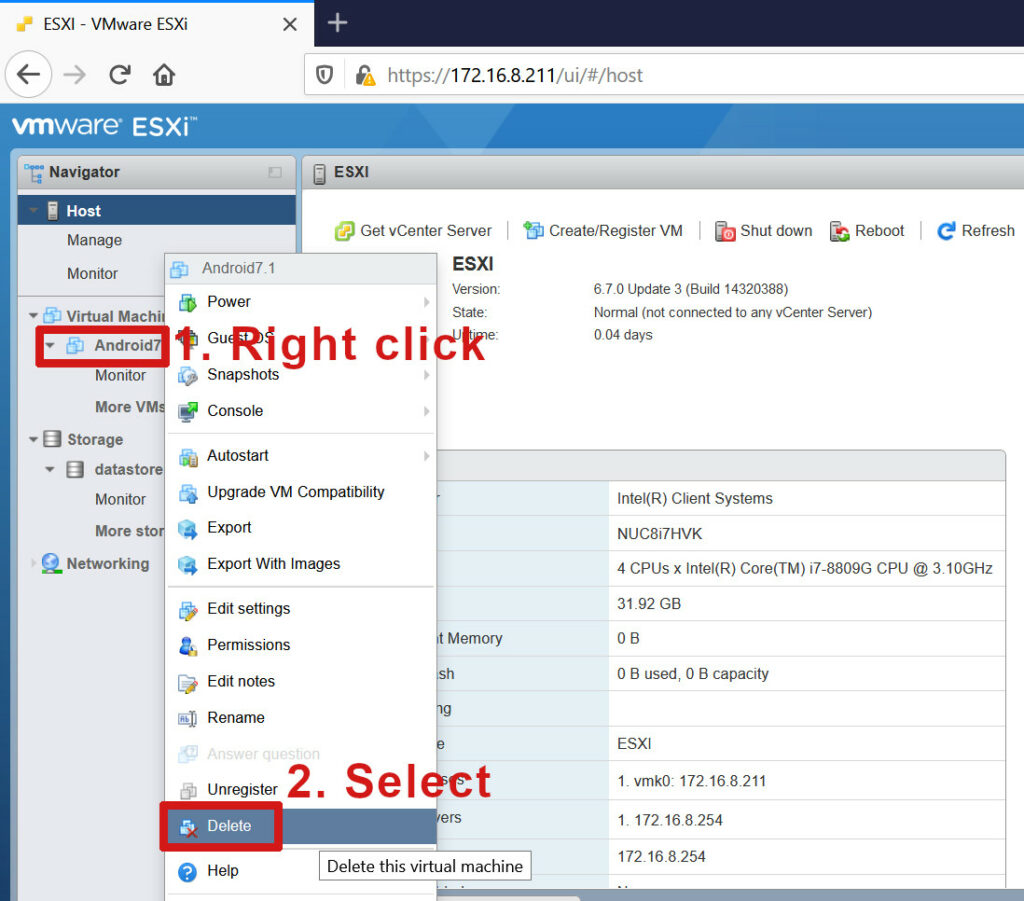Select the Android7 VM icon in tree
This screenshot has height=901, width=1024.
point(75,345)
